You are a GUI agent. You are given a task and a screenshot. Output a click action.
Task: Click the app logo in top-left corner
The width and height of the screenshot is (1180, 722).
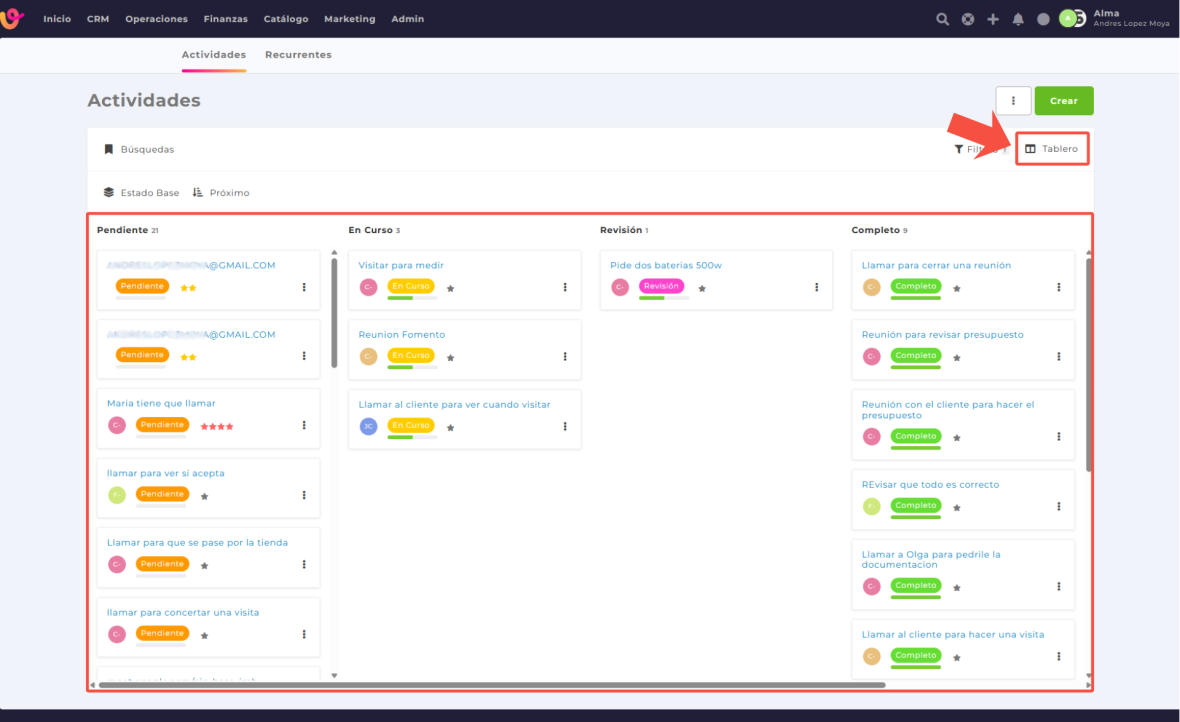(13, 19)
